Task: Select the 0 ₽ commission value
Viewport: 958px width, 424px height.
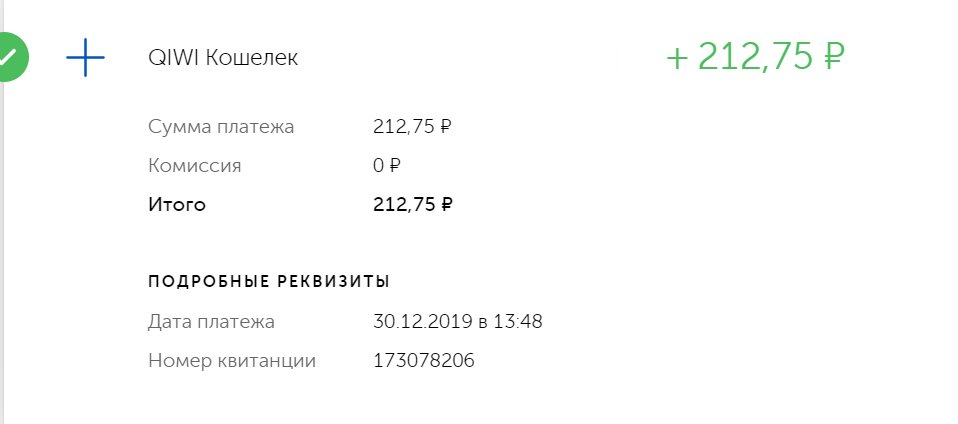Action: click(x=386, y=166)
